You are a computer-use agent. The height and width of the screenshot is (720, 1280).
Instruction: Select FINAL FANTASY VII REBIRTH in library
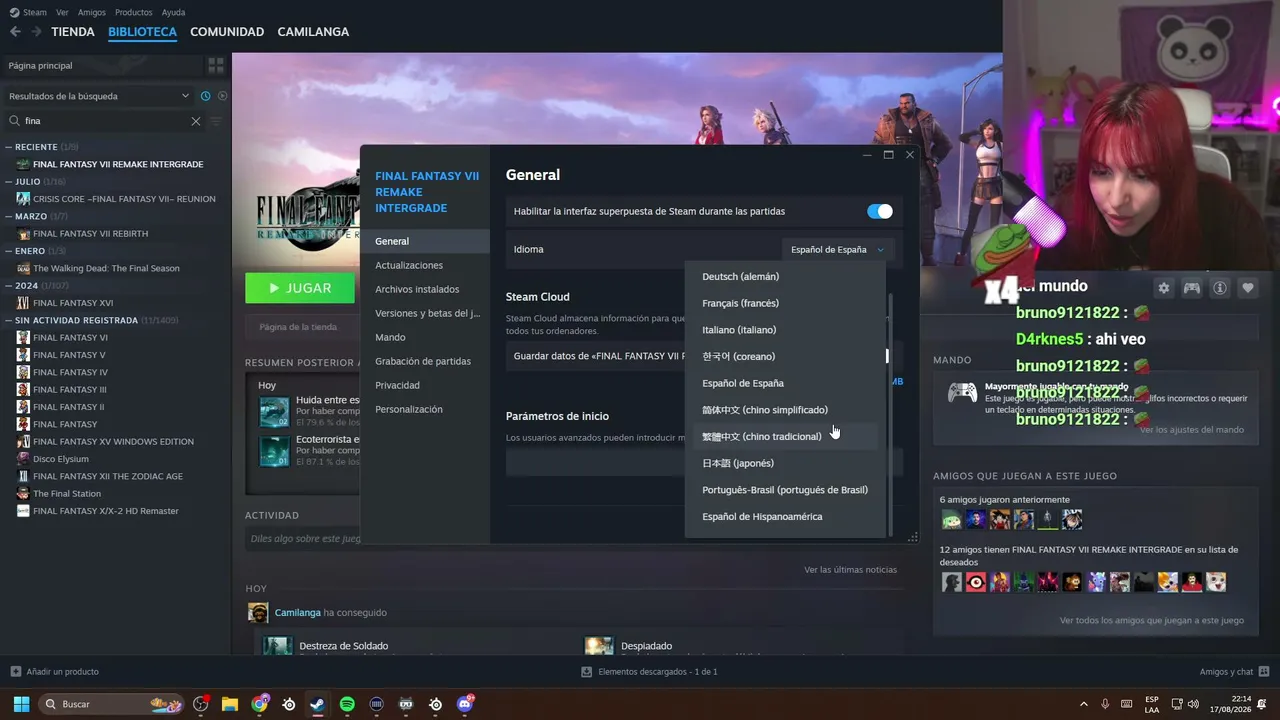click(x=90, y=234)
